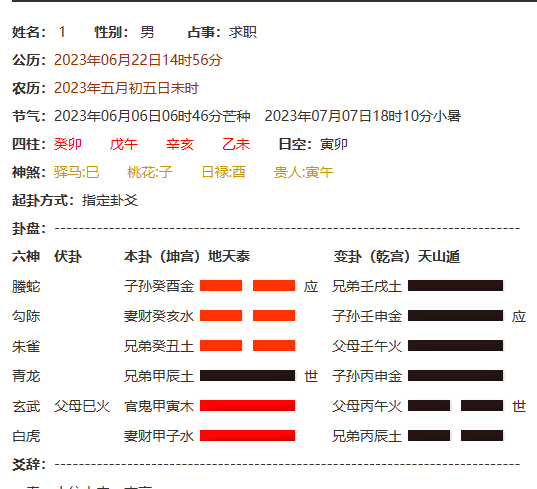The width and height of the screenshot is (537, 489).
Task: Click the 世 marker beside 父母丙午火
Action: 519,406
